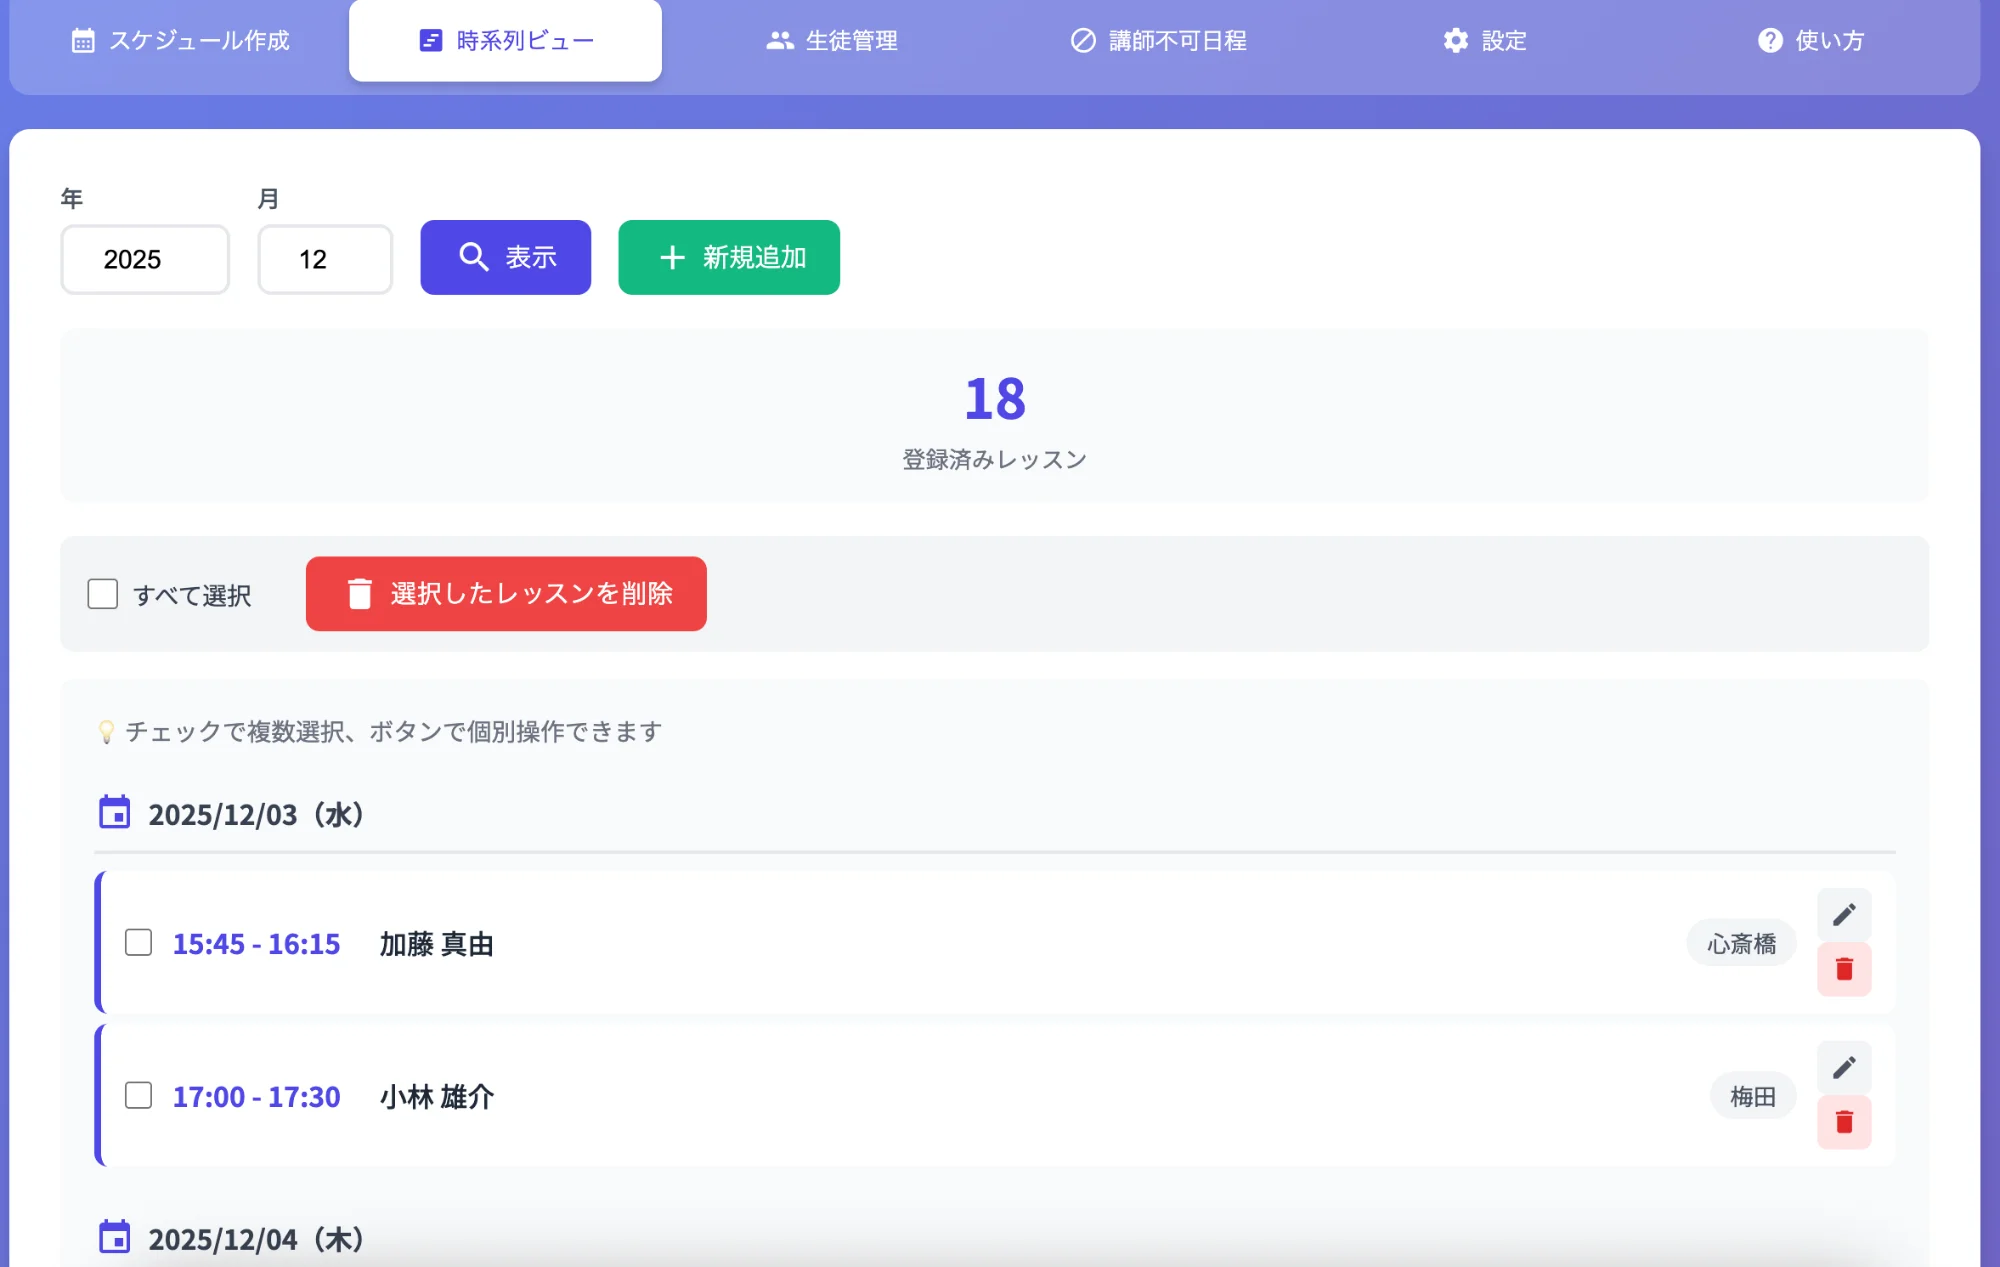Enable the すべて選択 checkbox
Viewport: 2000px width, 1267px height.
(103, 594)
